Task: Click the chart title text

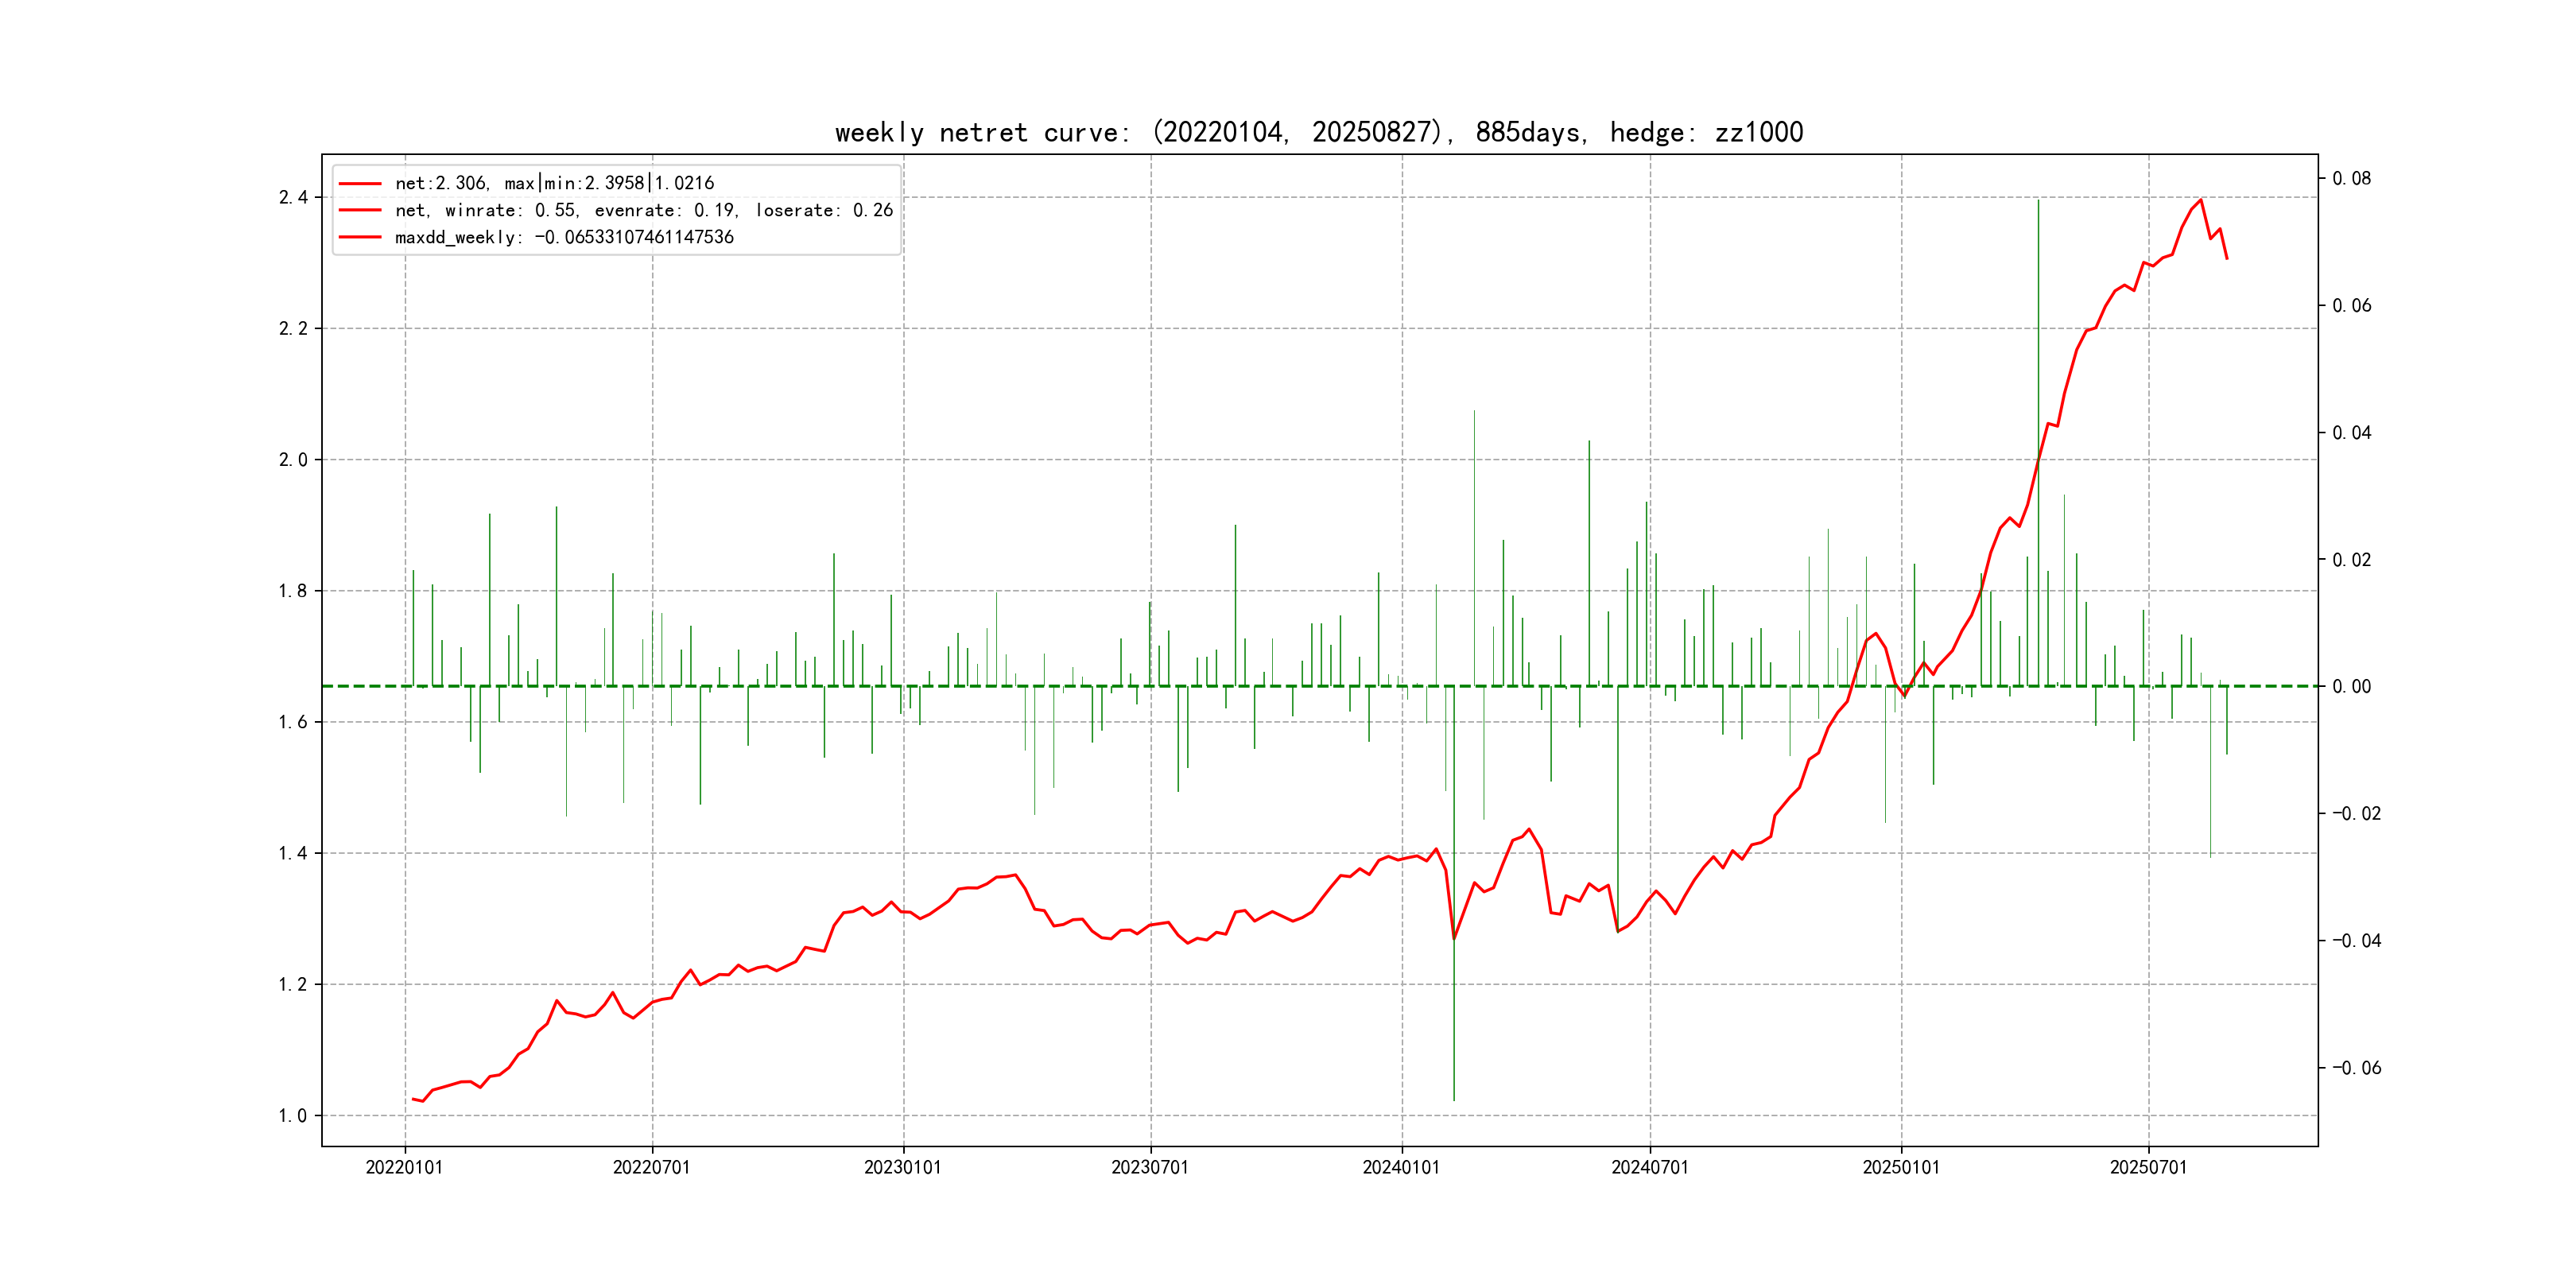Action: click(1318, 133)
